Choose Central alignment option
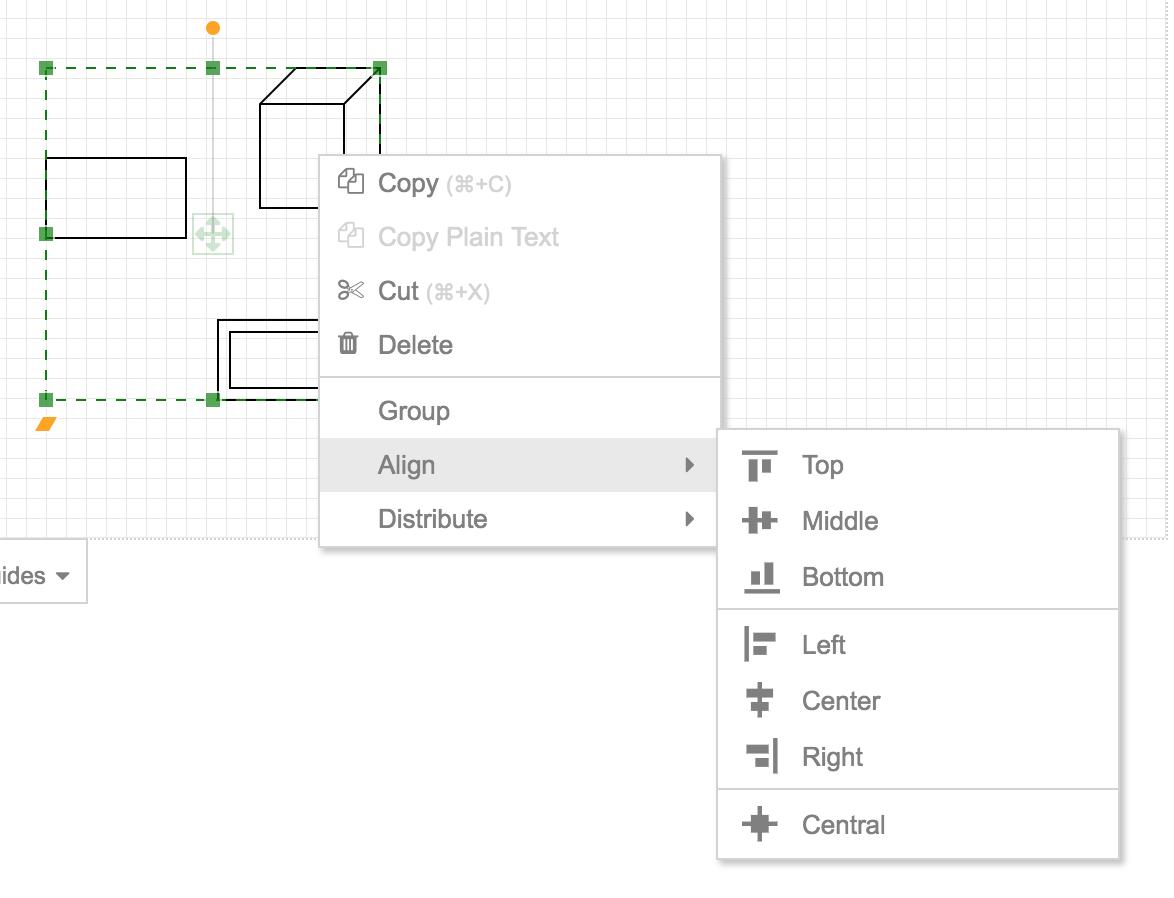 pyautogui.click(x=918, y=825)
